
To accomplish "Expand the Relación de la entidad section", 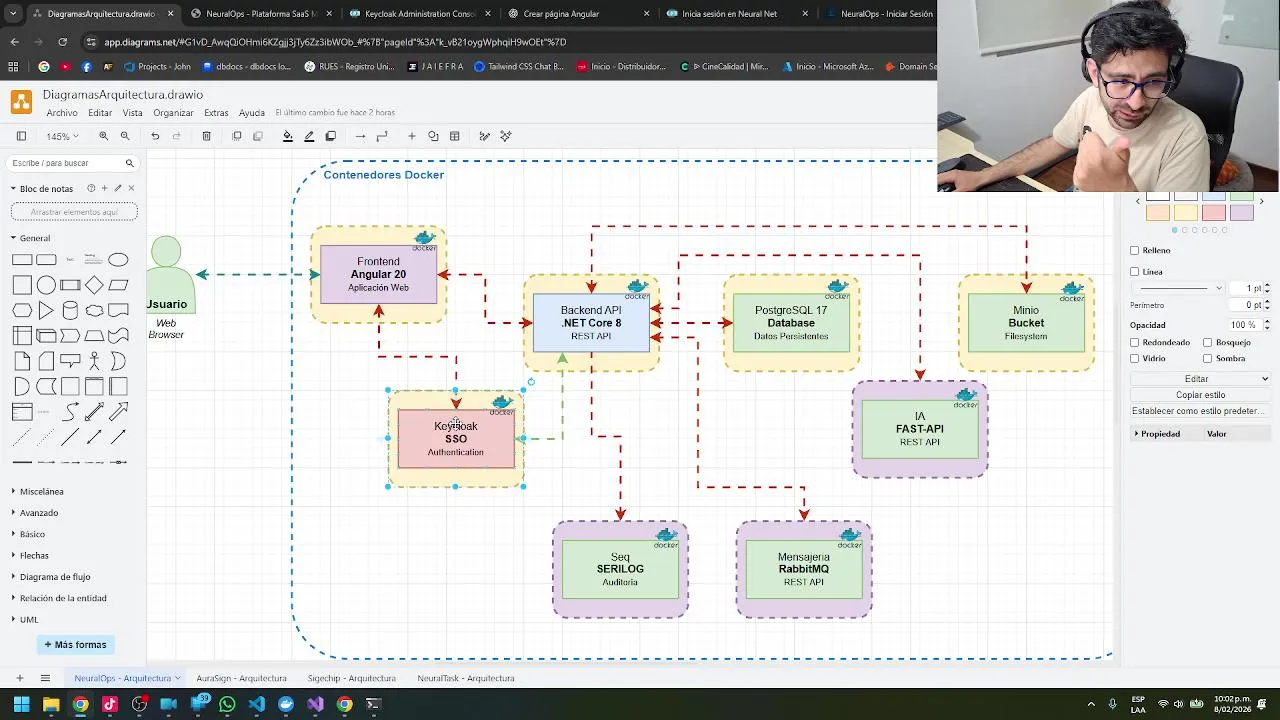I will click(63, 598).
